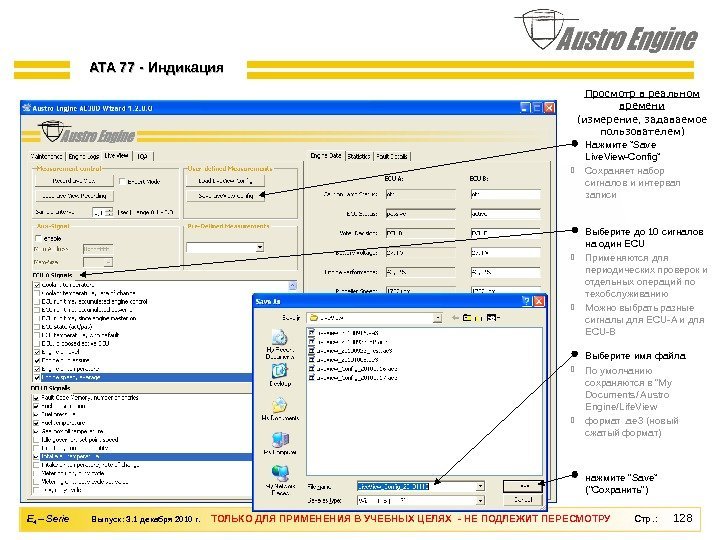Toggle the Expert Mode checkbox
The image size is (720, 540).
122,181
